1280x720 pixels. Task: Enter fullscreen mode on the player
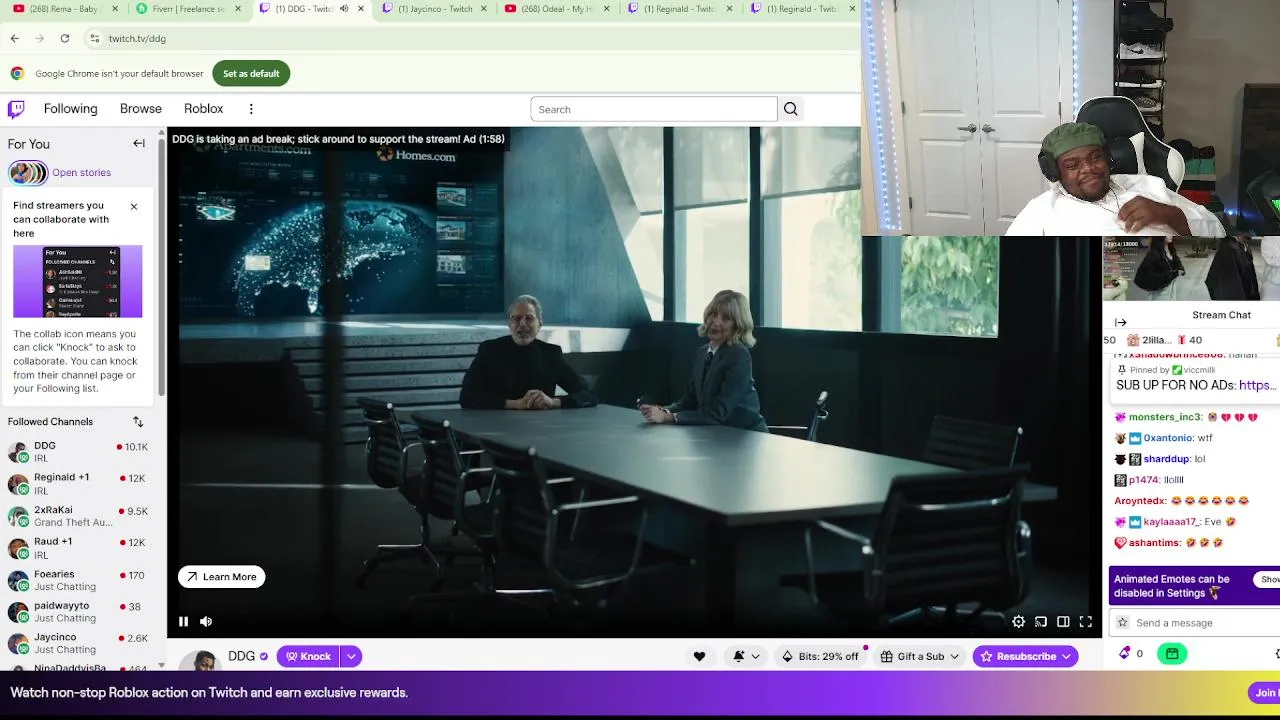point(1085,622)
